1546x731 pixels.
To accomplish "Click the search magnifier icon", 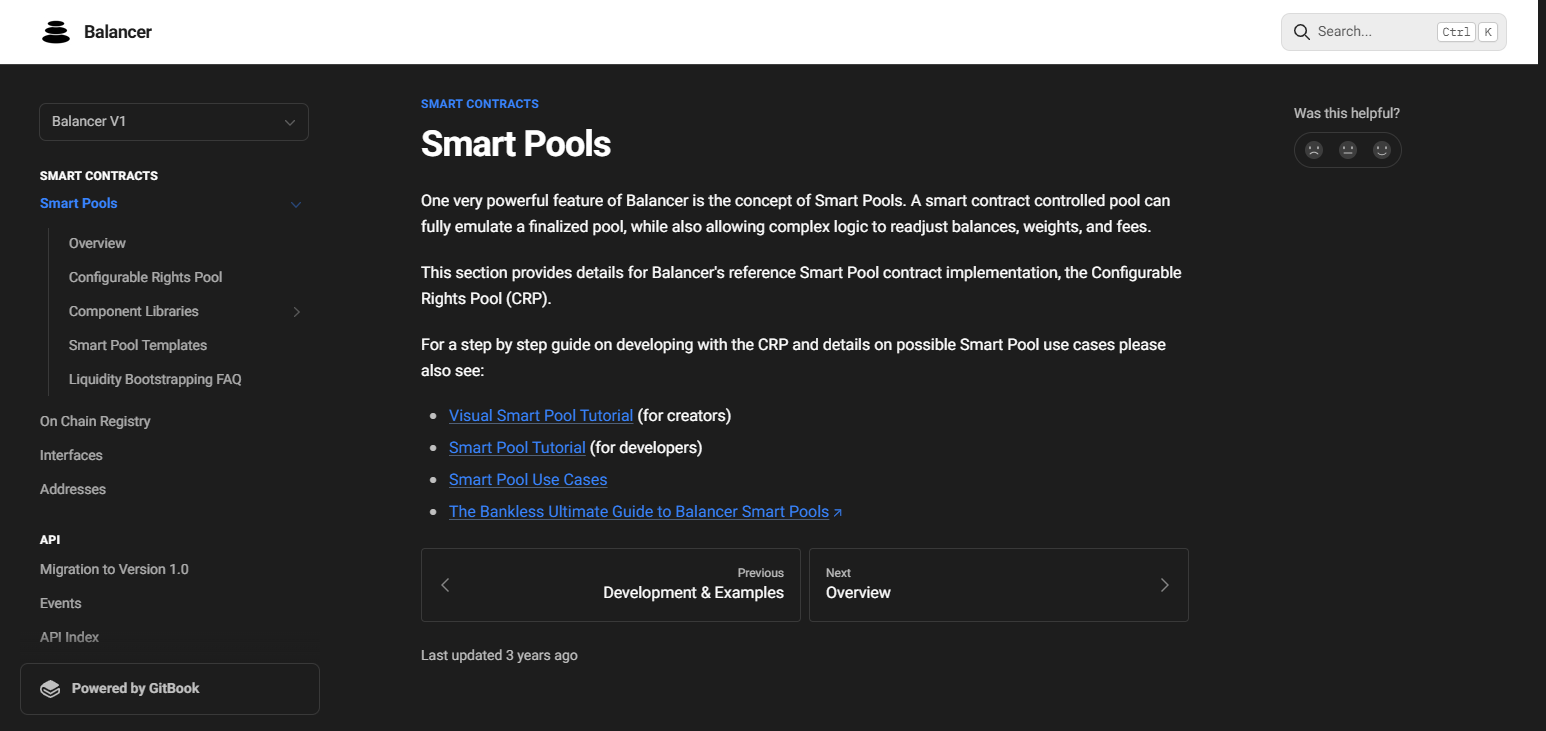I will [1302, 32].
